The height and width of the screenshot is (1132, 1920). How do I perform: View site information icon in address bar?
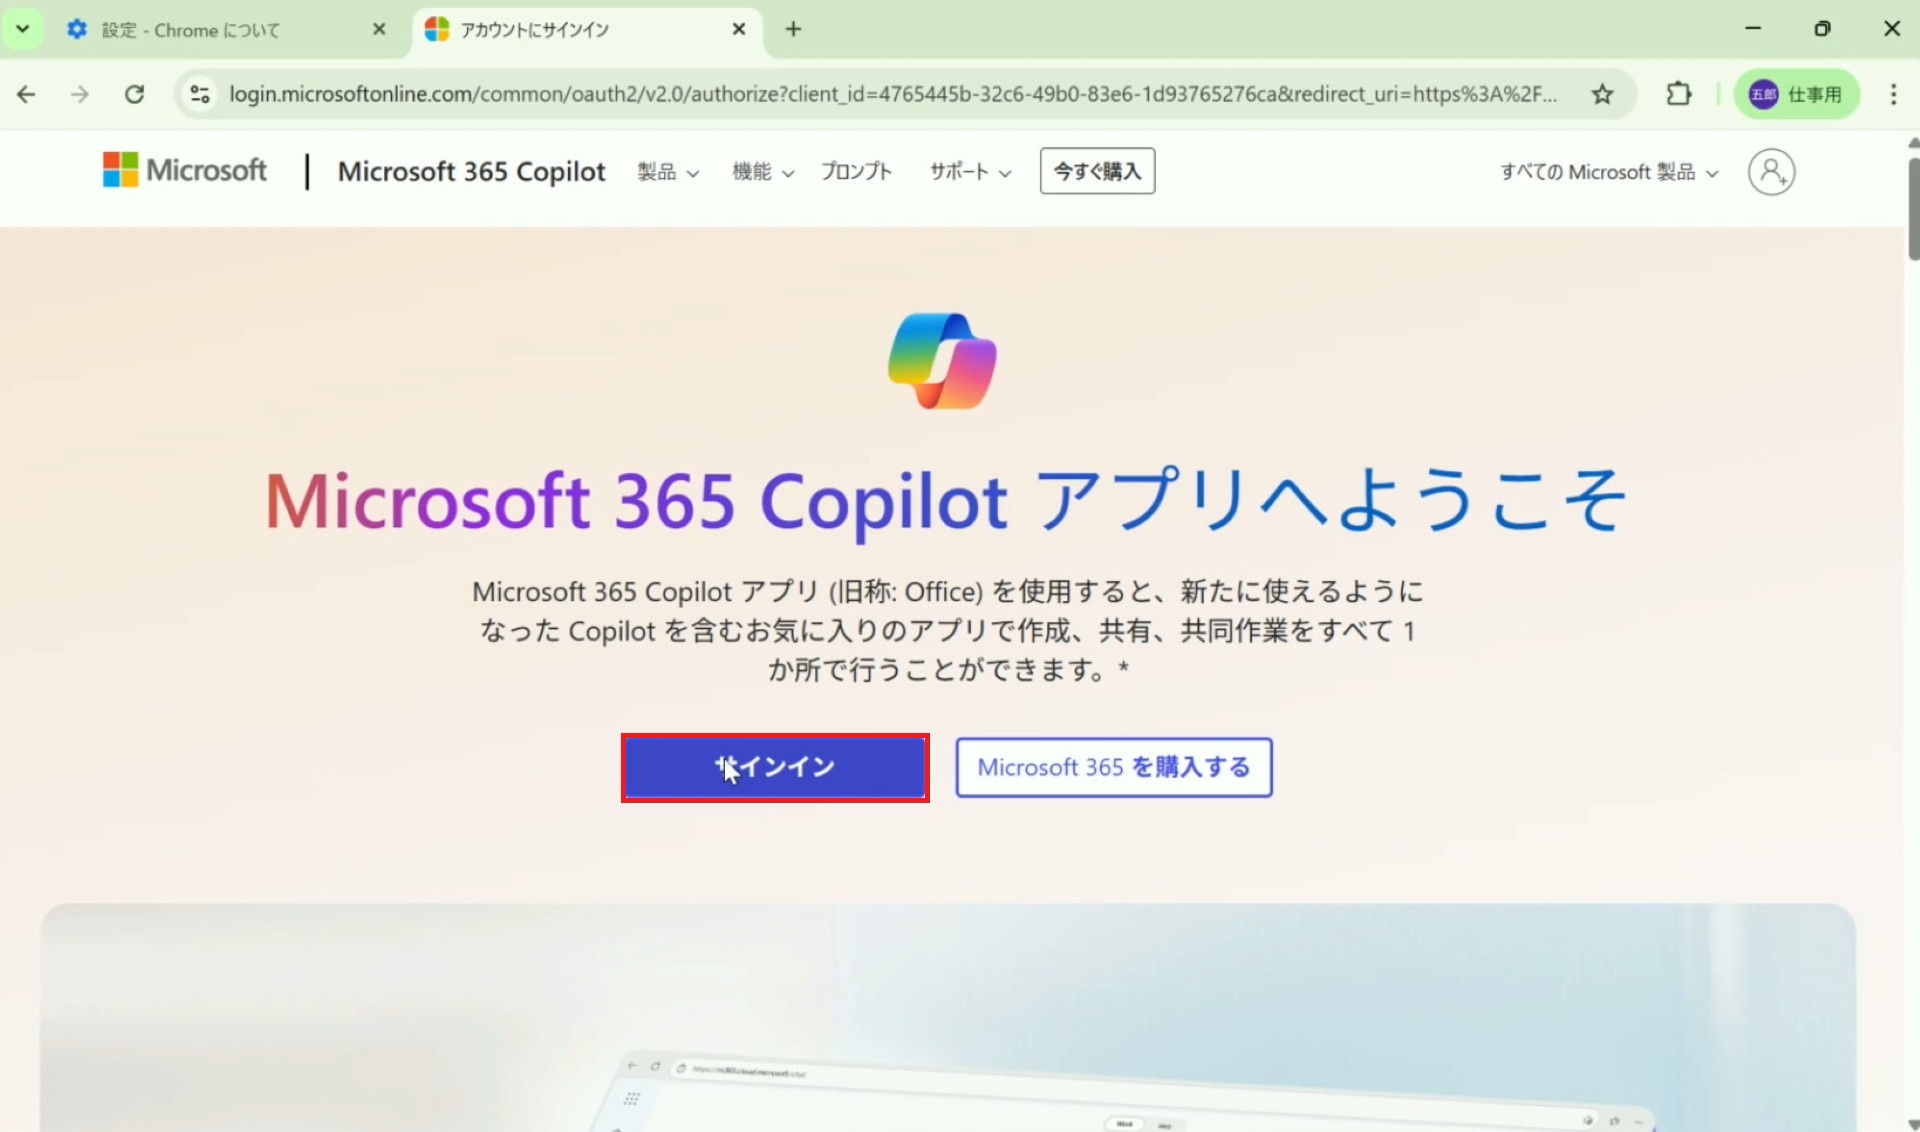click(200, 94)
